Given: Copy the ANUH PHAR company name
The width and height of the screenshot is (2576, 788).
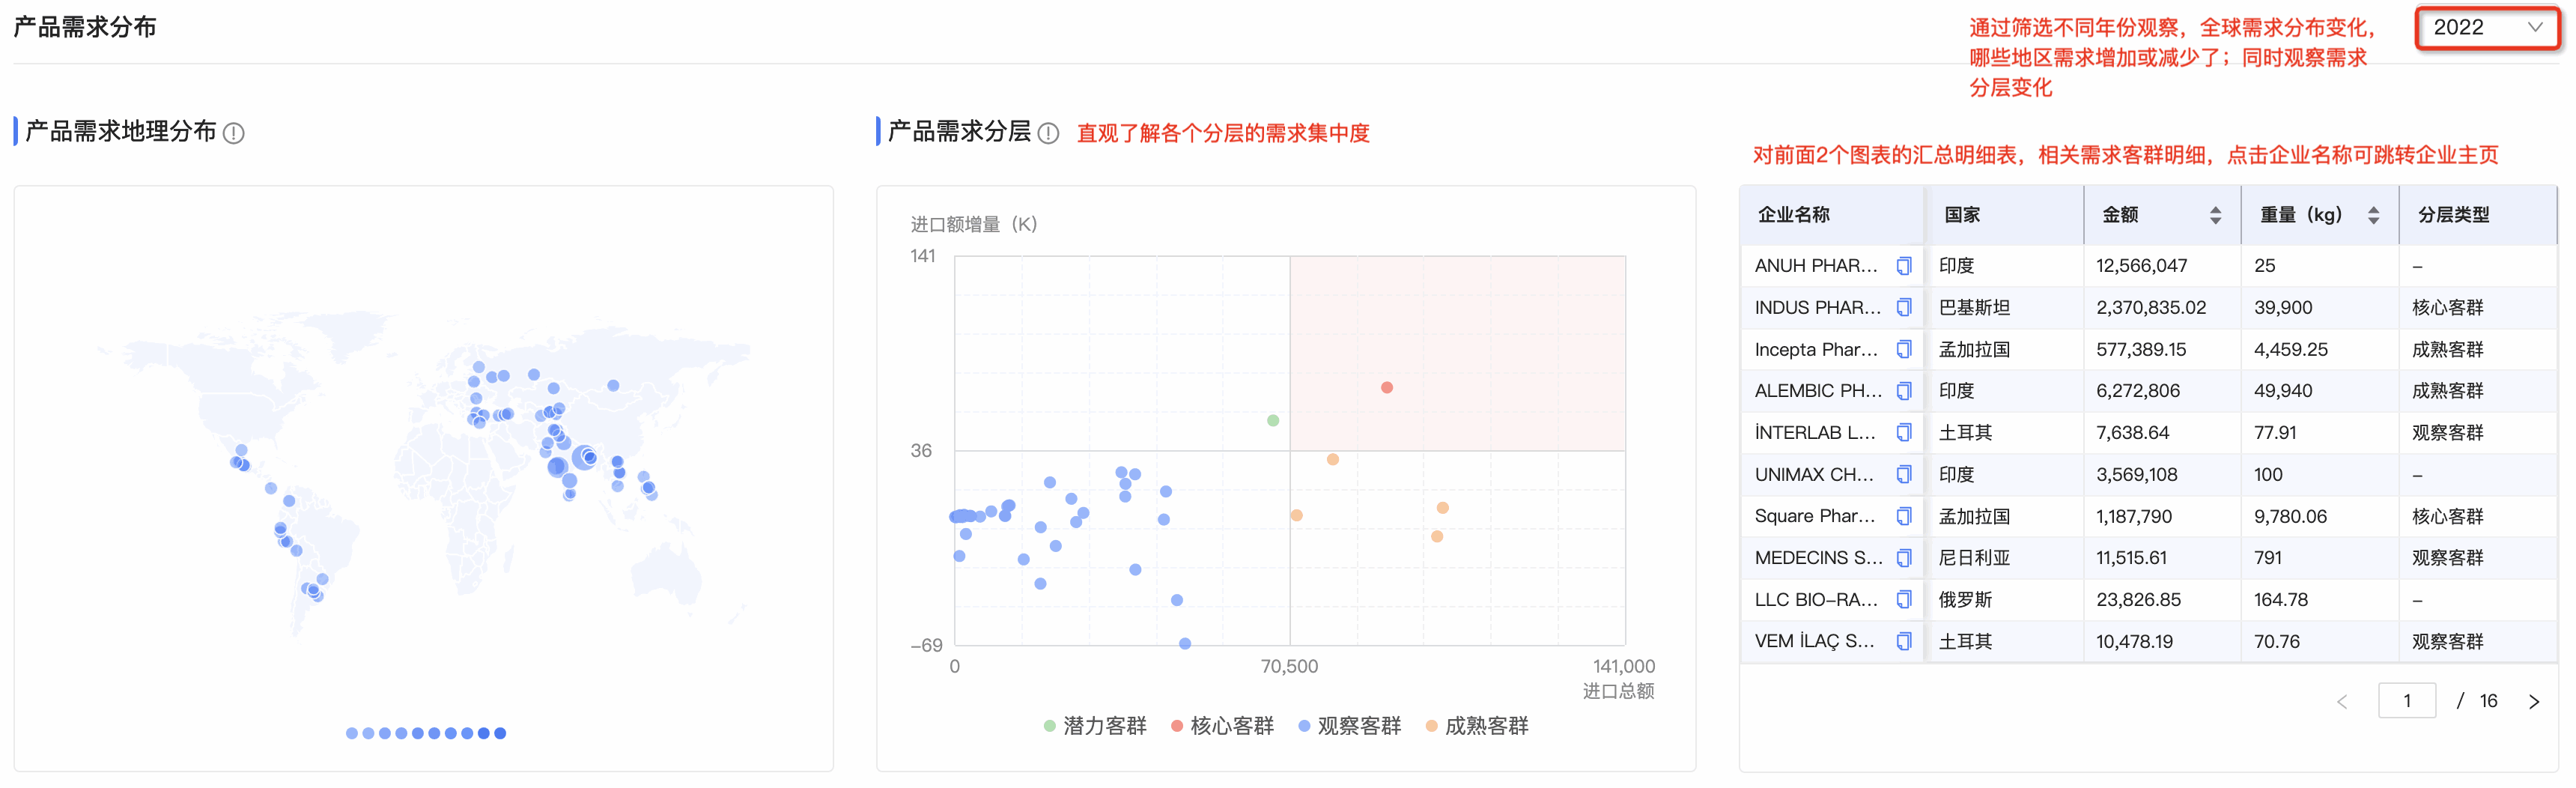Looking at the screenshot, I should point(1903,266).
